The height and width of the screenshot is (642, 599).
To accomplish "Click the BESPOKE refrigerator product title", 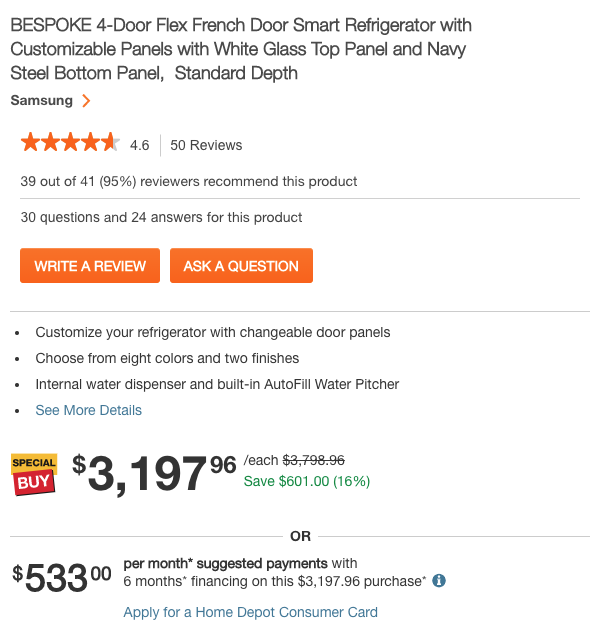I will click(x=241, y=49).
